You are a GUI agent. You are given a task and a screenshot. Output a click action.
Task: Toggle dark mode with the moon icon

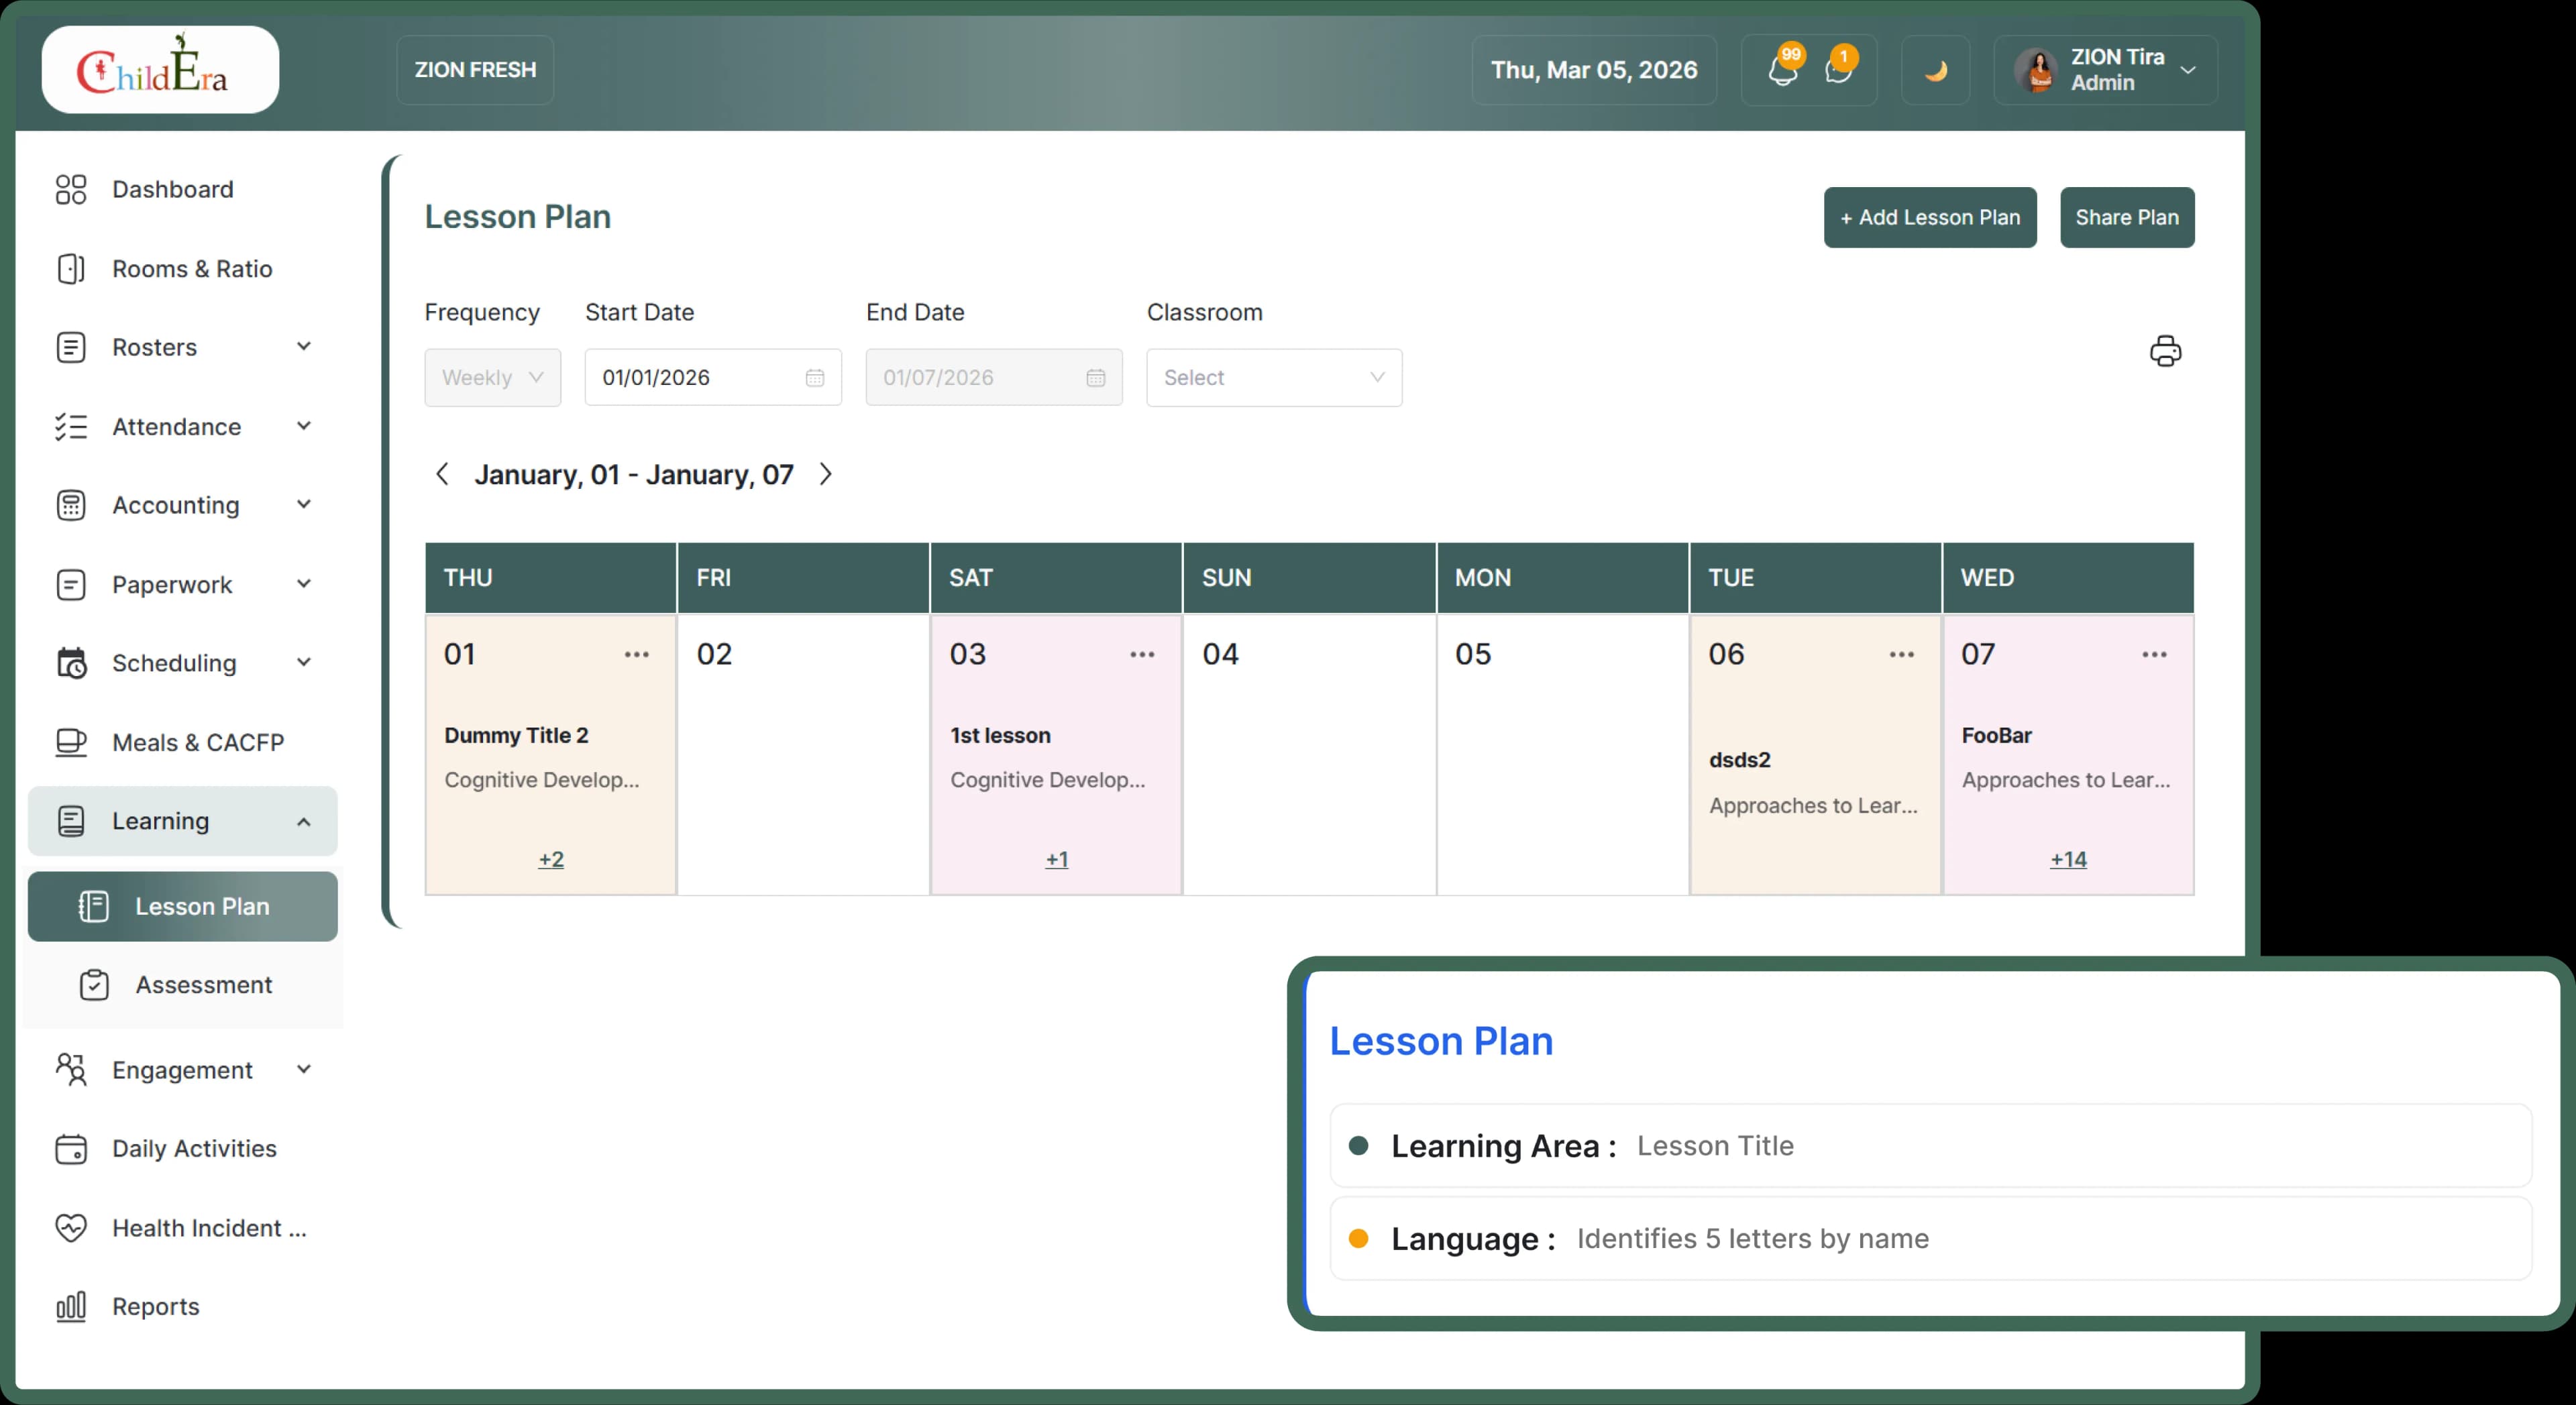tap(1935, 69)
